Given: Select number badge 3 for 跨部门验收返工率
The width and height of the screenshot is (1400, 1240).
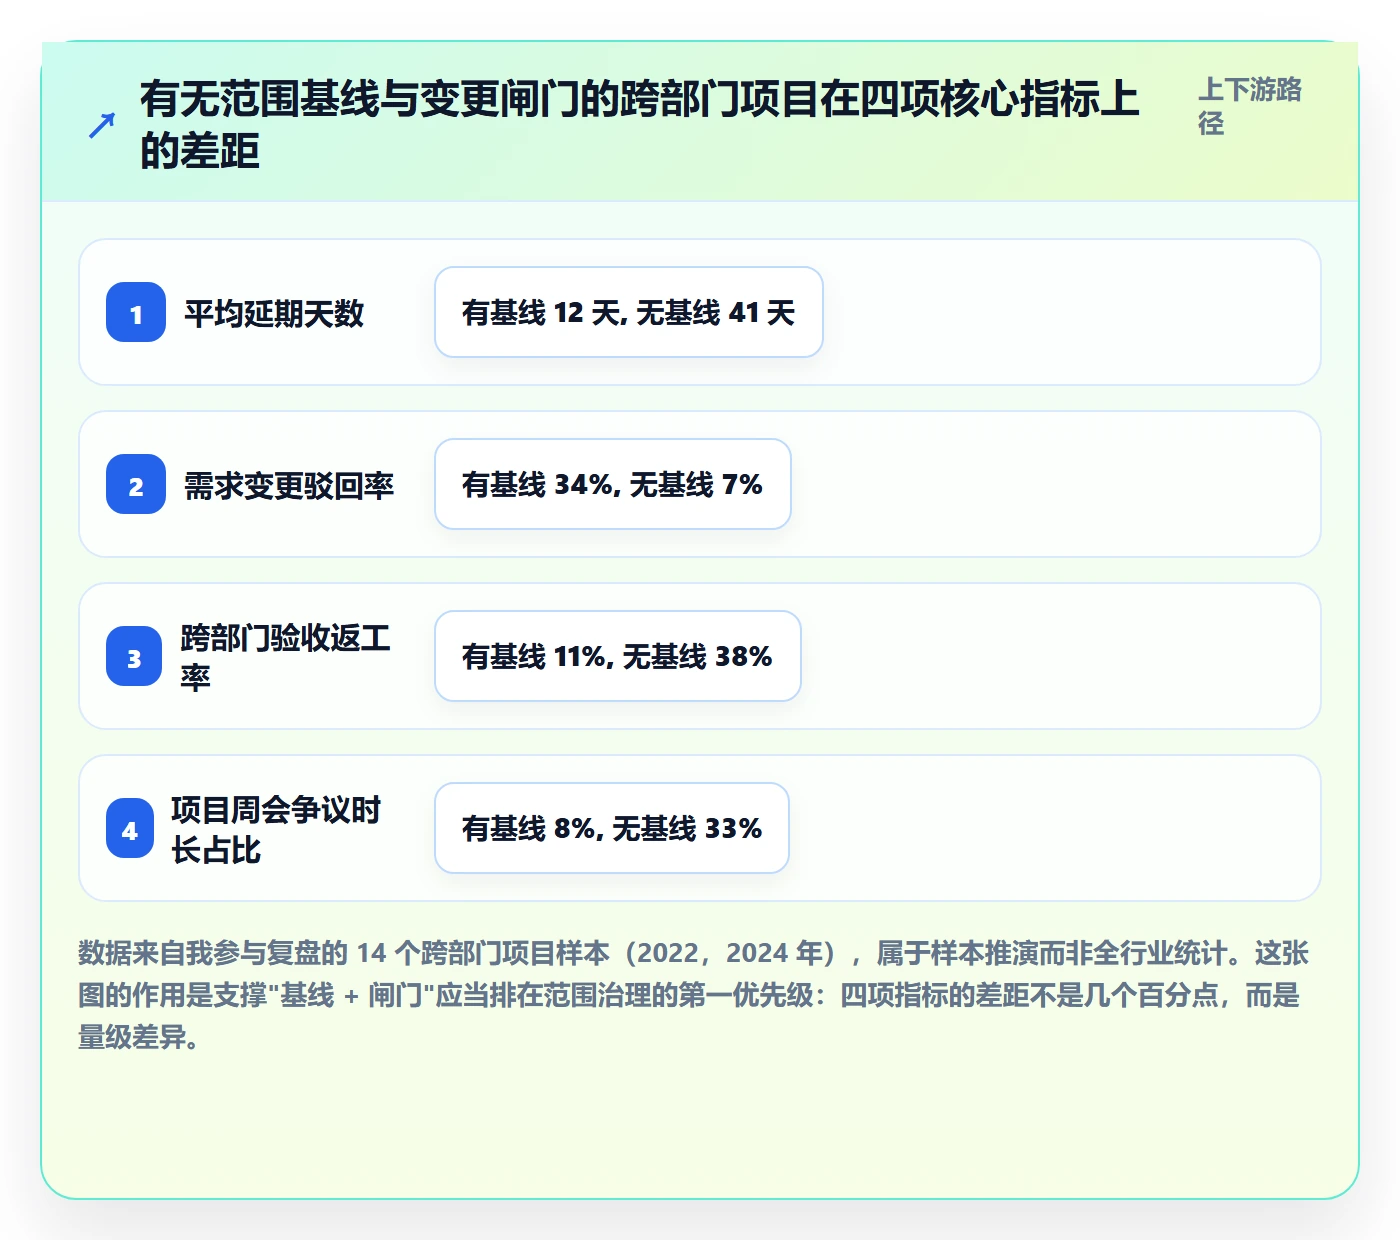Looking at the screenshot, I should pos(134,656).
